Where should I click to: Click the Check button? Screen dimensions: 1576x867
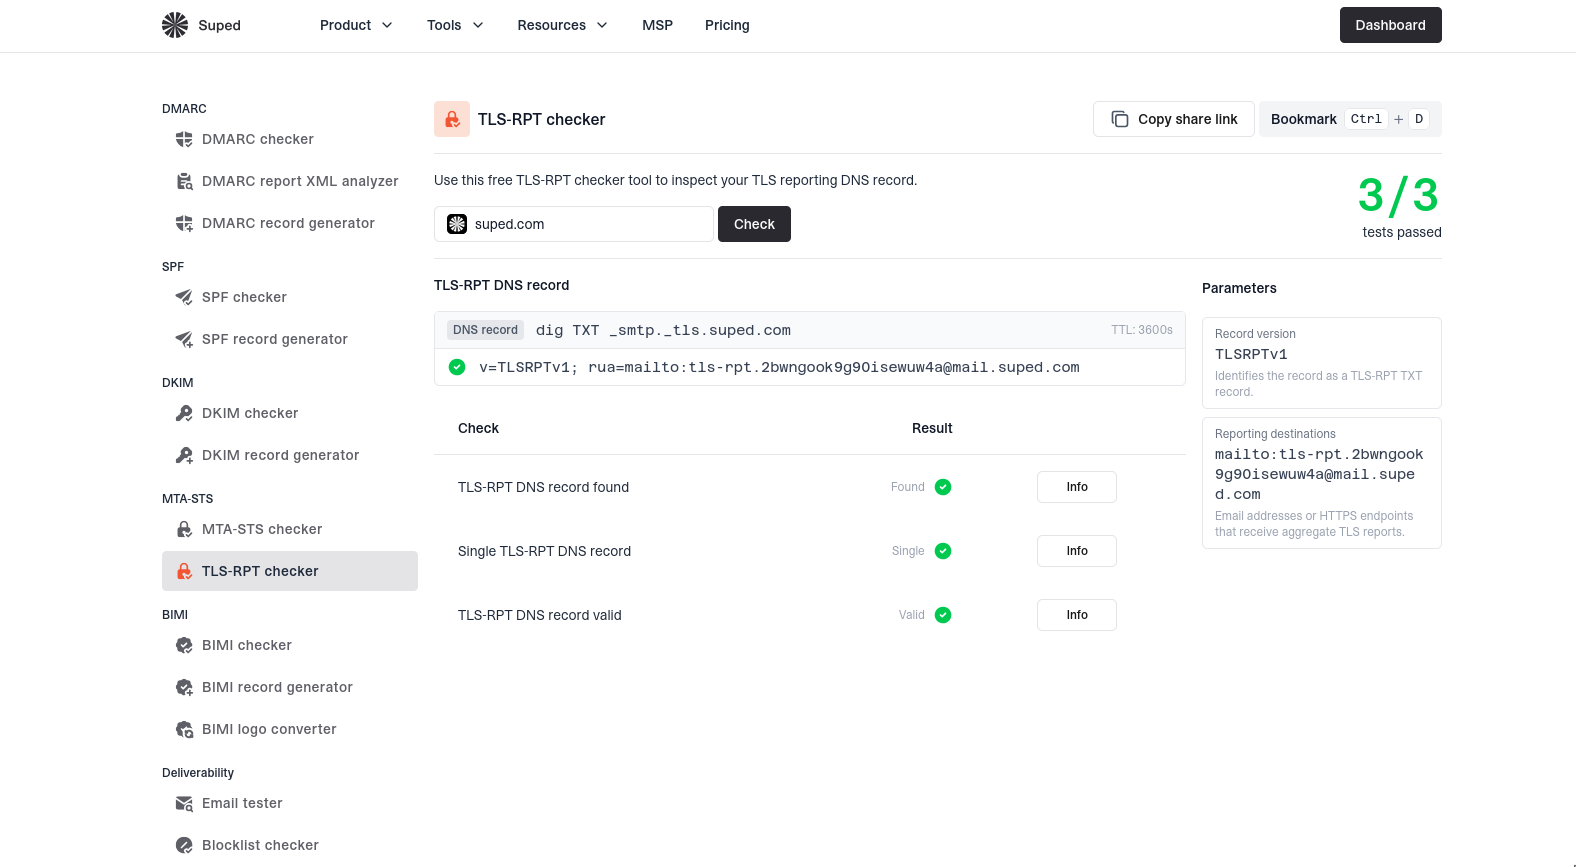click(x=754, y=224)
